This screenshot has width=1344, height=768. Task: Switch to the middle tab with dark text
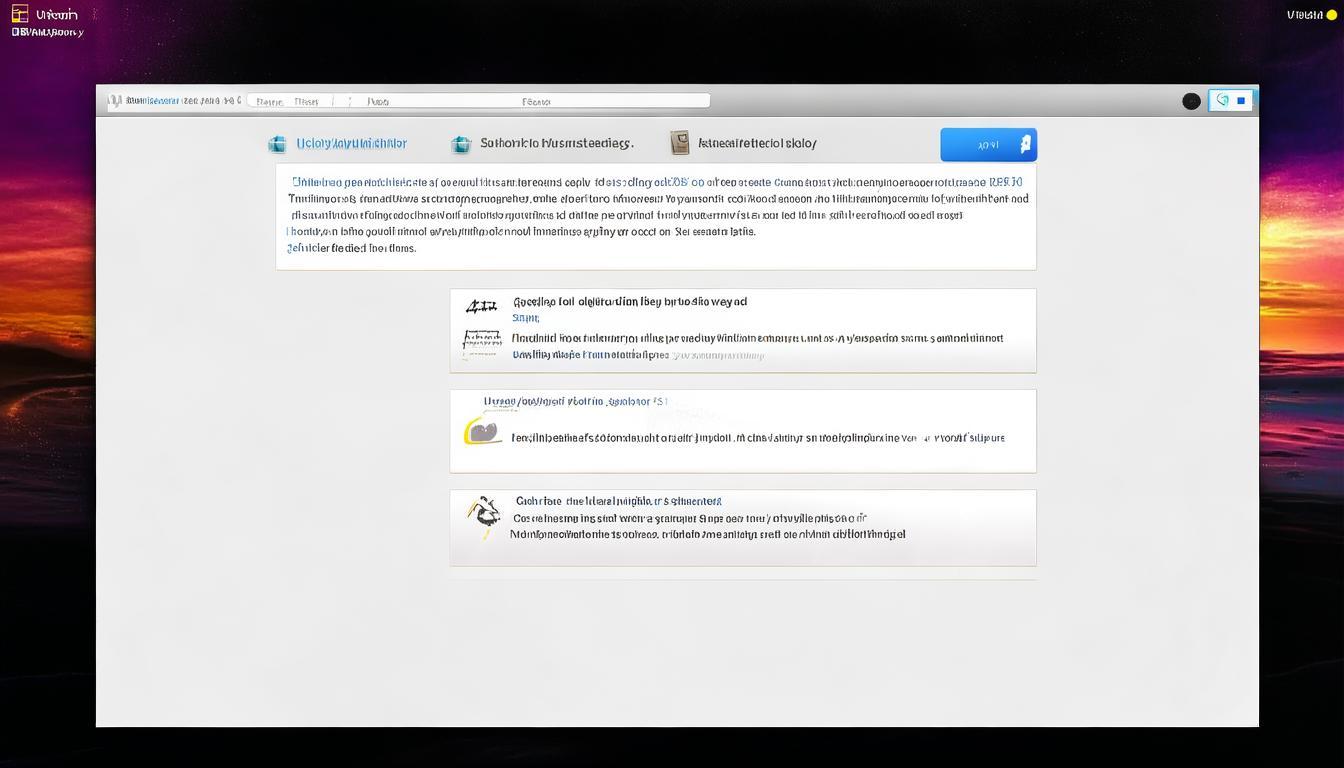tap(556, 144)
